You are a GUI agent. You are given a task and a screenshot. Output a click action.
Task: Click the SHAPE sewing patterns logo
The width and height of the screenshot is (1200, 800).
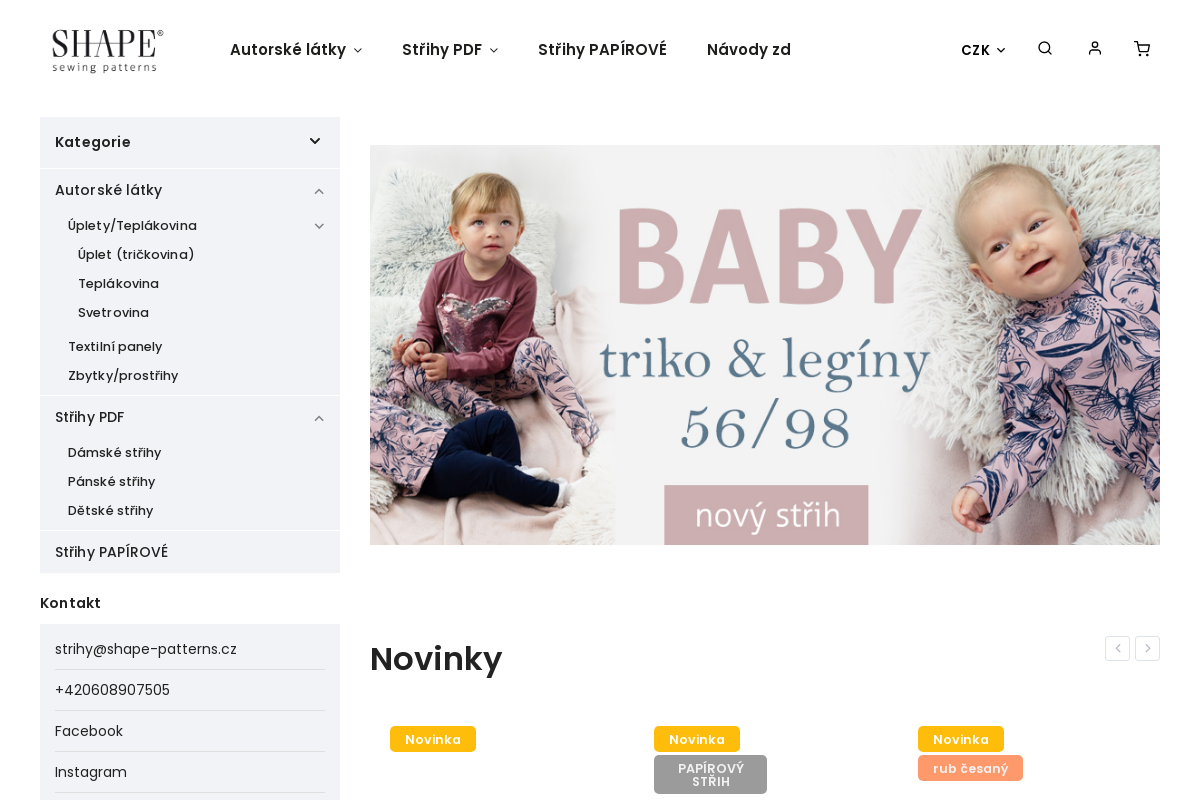coord(107,50)
